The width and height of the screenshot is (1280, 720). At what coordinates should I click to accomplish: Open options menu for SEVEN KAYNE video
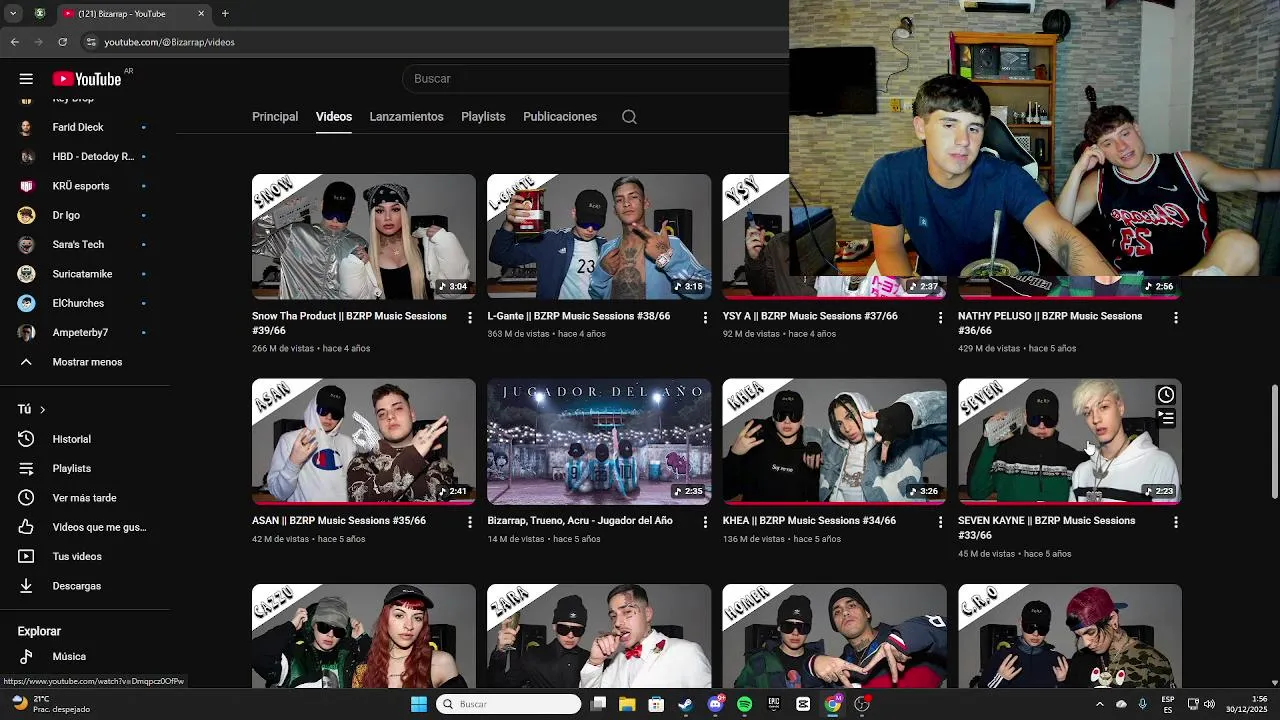click(x=1176, y=522)
